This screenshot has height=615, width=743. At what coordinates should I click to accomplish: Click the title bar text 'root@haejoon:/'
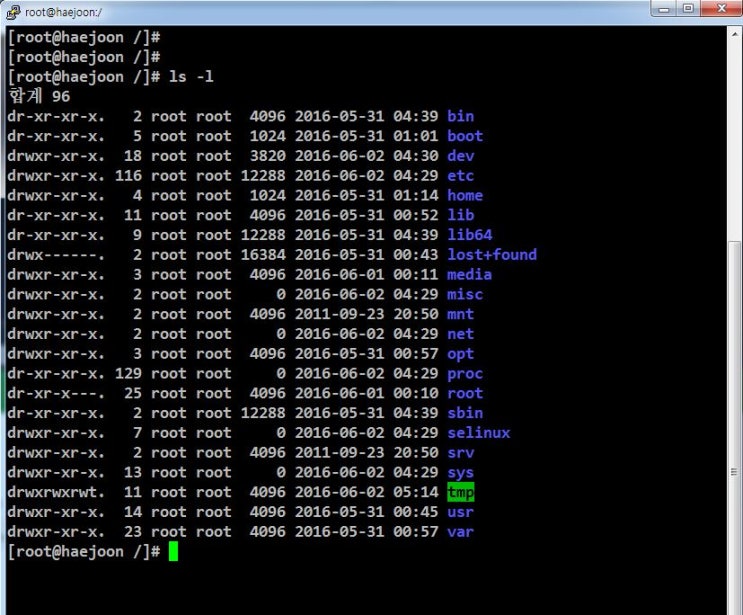pos(63,12)
